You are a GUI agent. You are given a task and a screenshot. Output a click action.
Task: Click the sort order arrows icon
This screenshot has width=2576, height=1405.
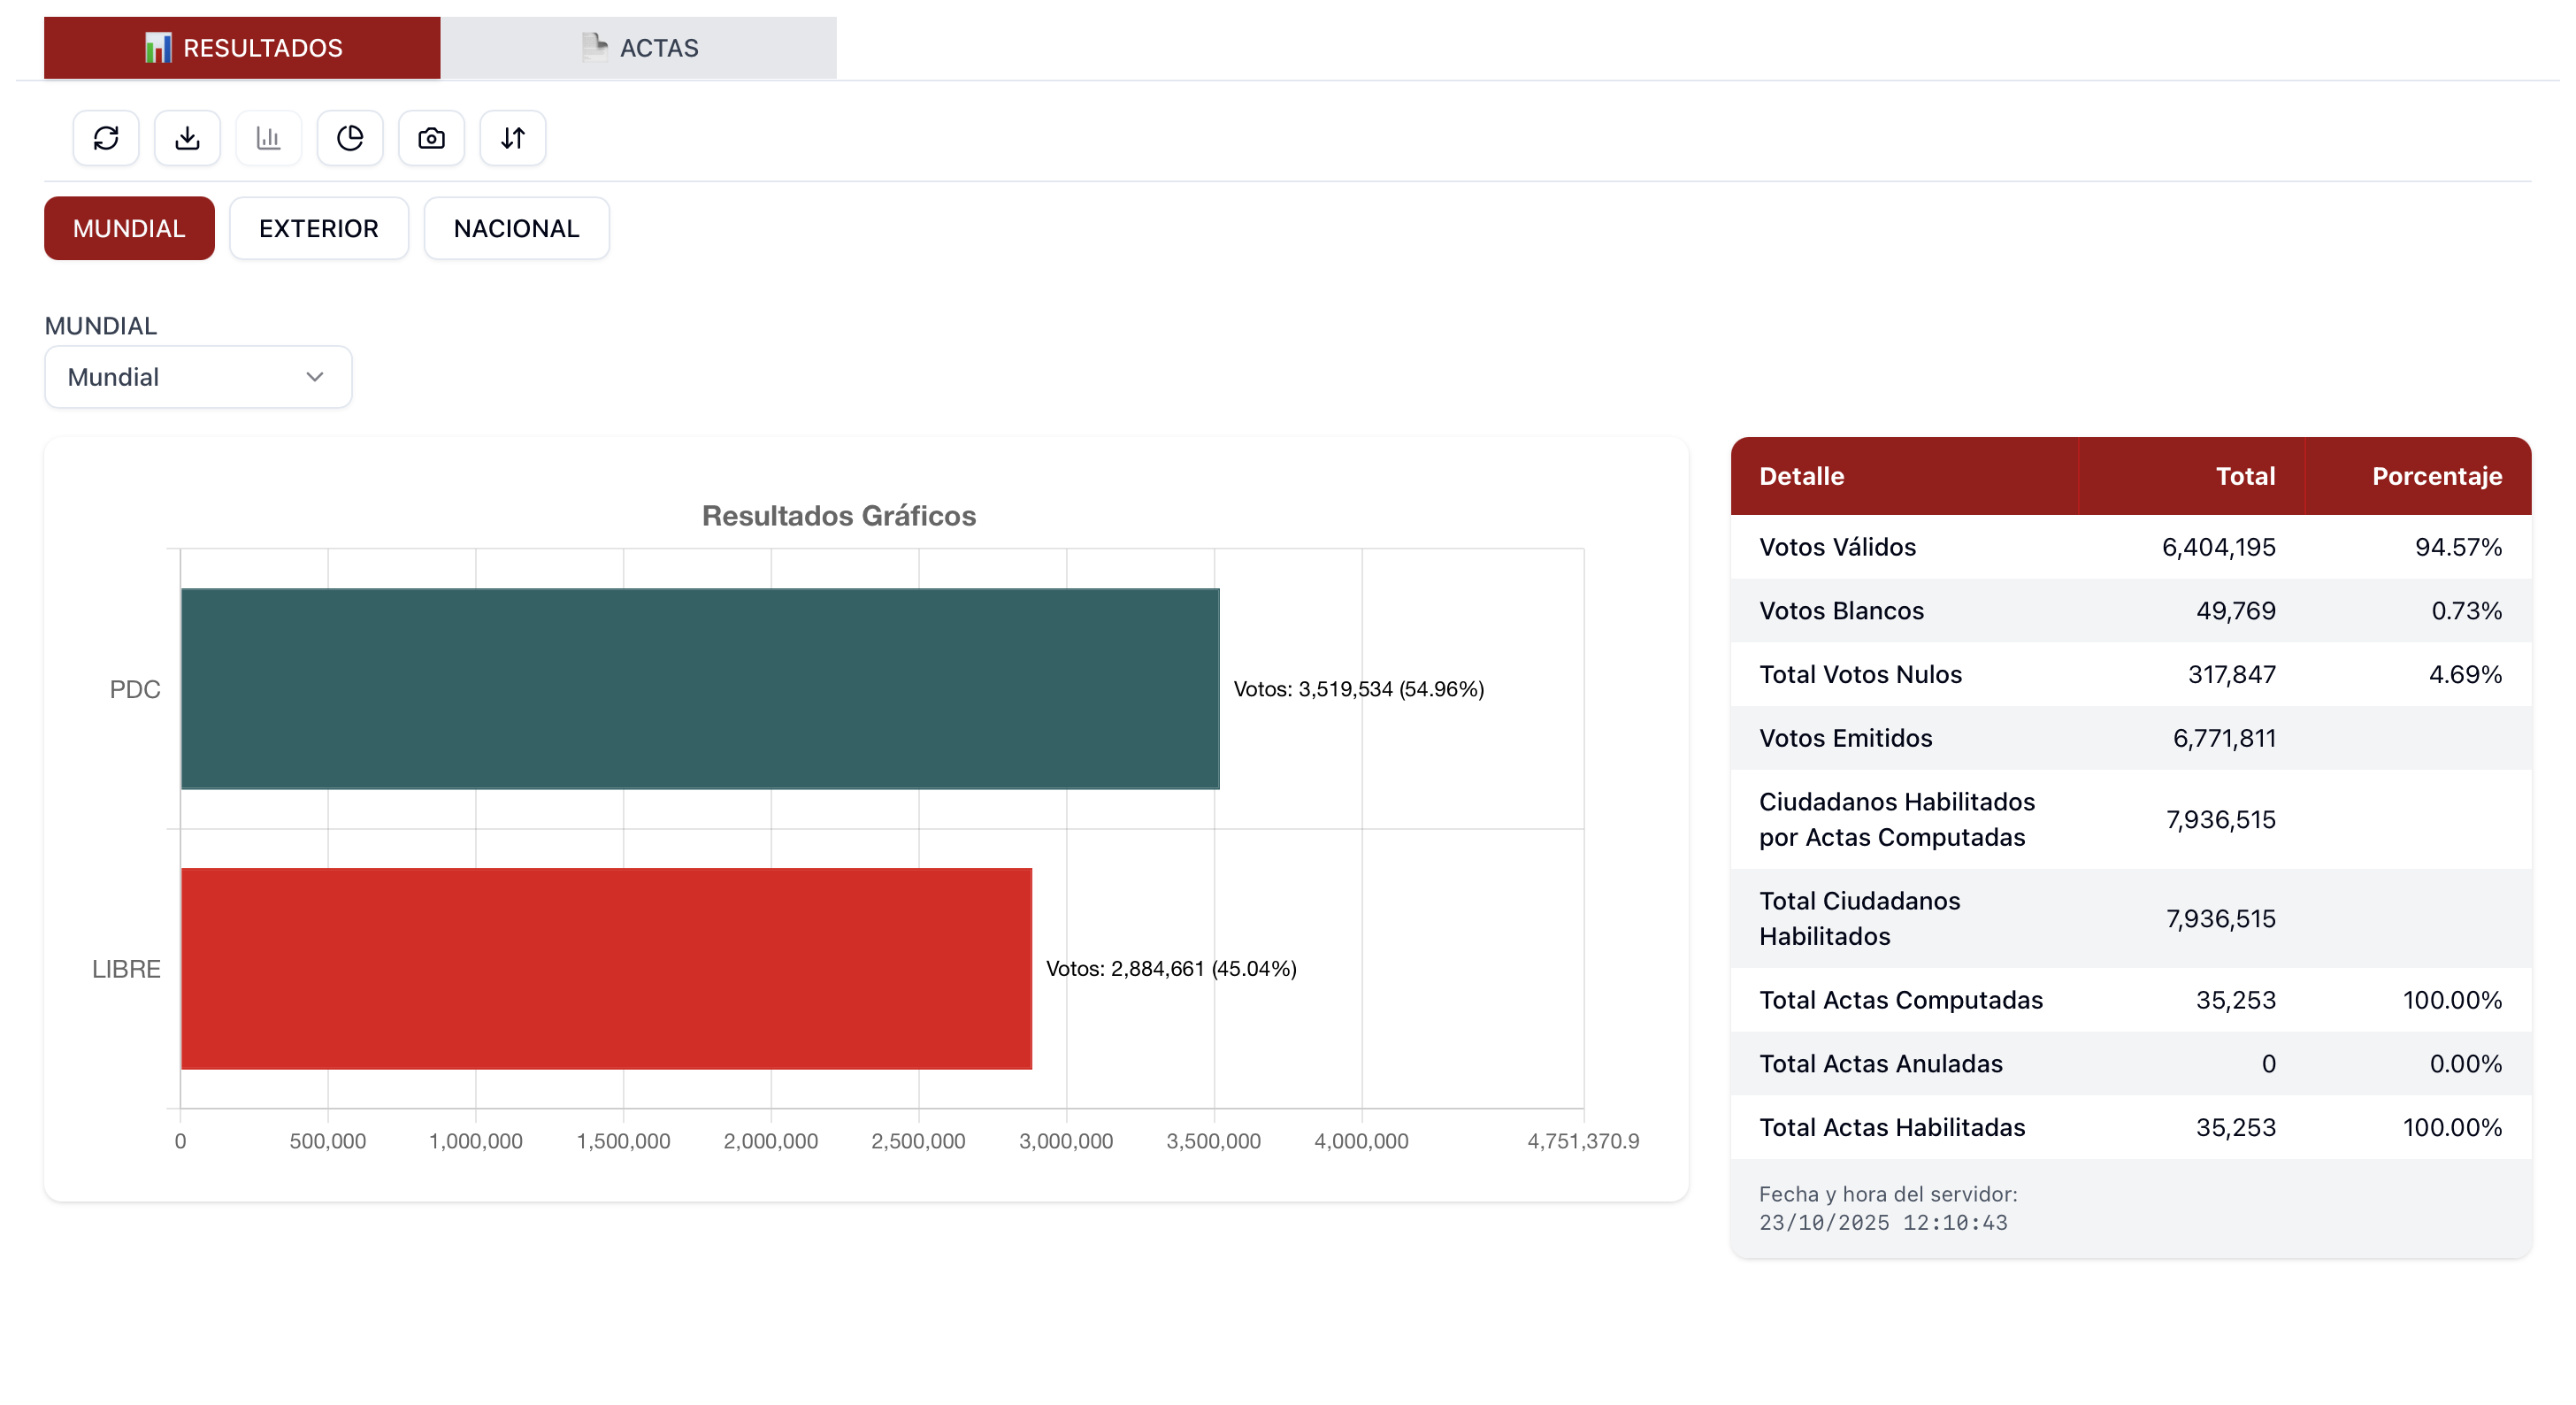513,138
